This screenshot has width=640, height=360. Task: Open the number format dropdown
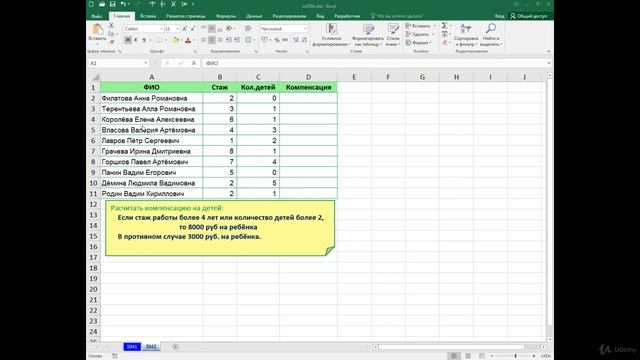point(305,29)
